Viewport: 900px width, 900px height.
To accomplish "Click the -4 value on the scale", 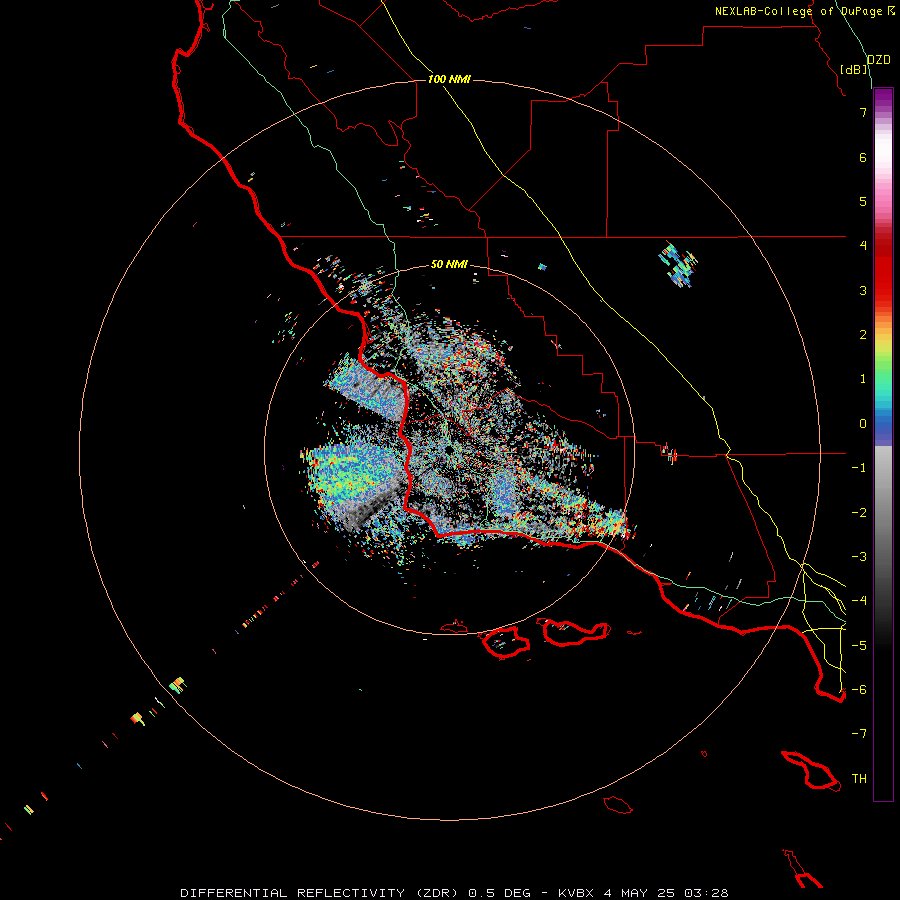I will tap(859, 601).
